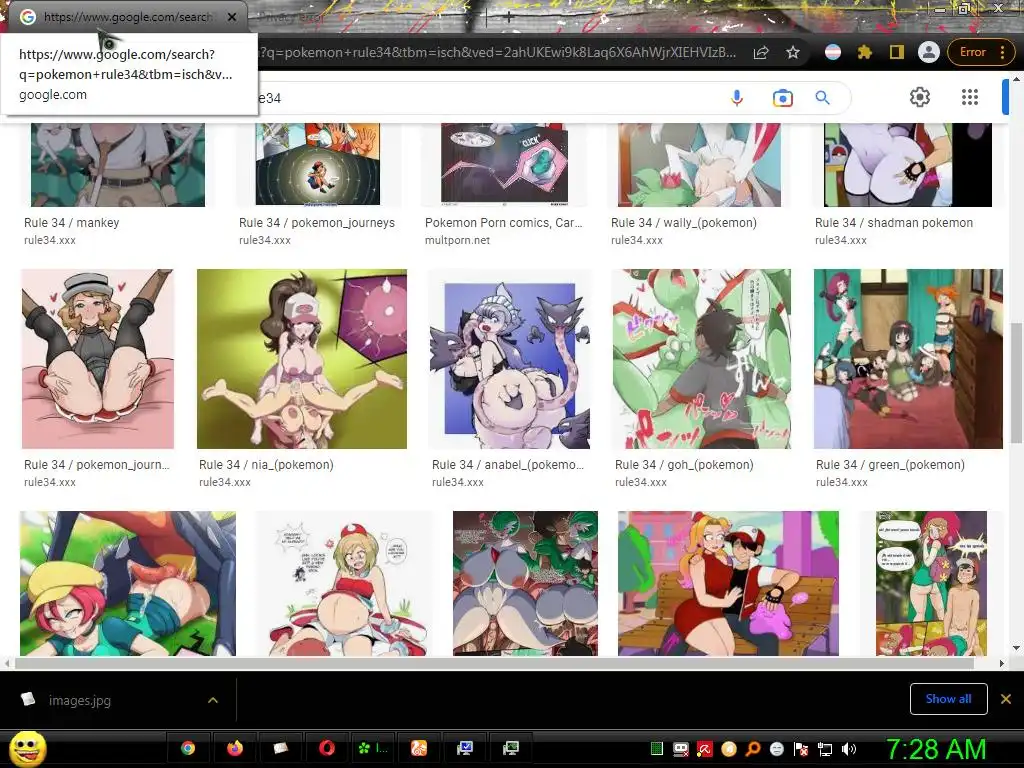Click Show all downloads button
This screenshot has width=1024, height=768.
(x=948, y=699)
